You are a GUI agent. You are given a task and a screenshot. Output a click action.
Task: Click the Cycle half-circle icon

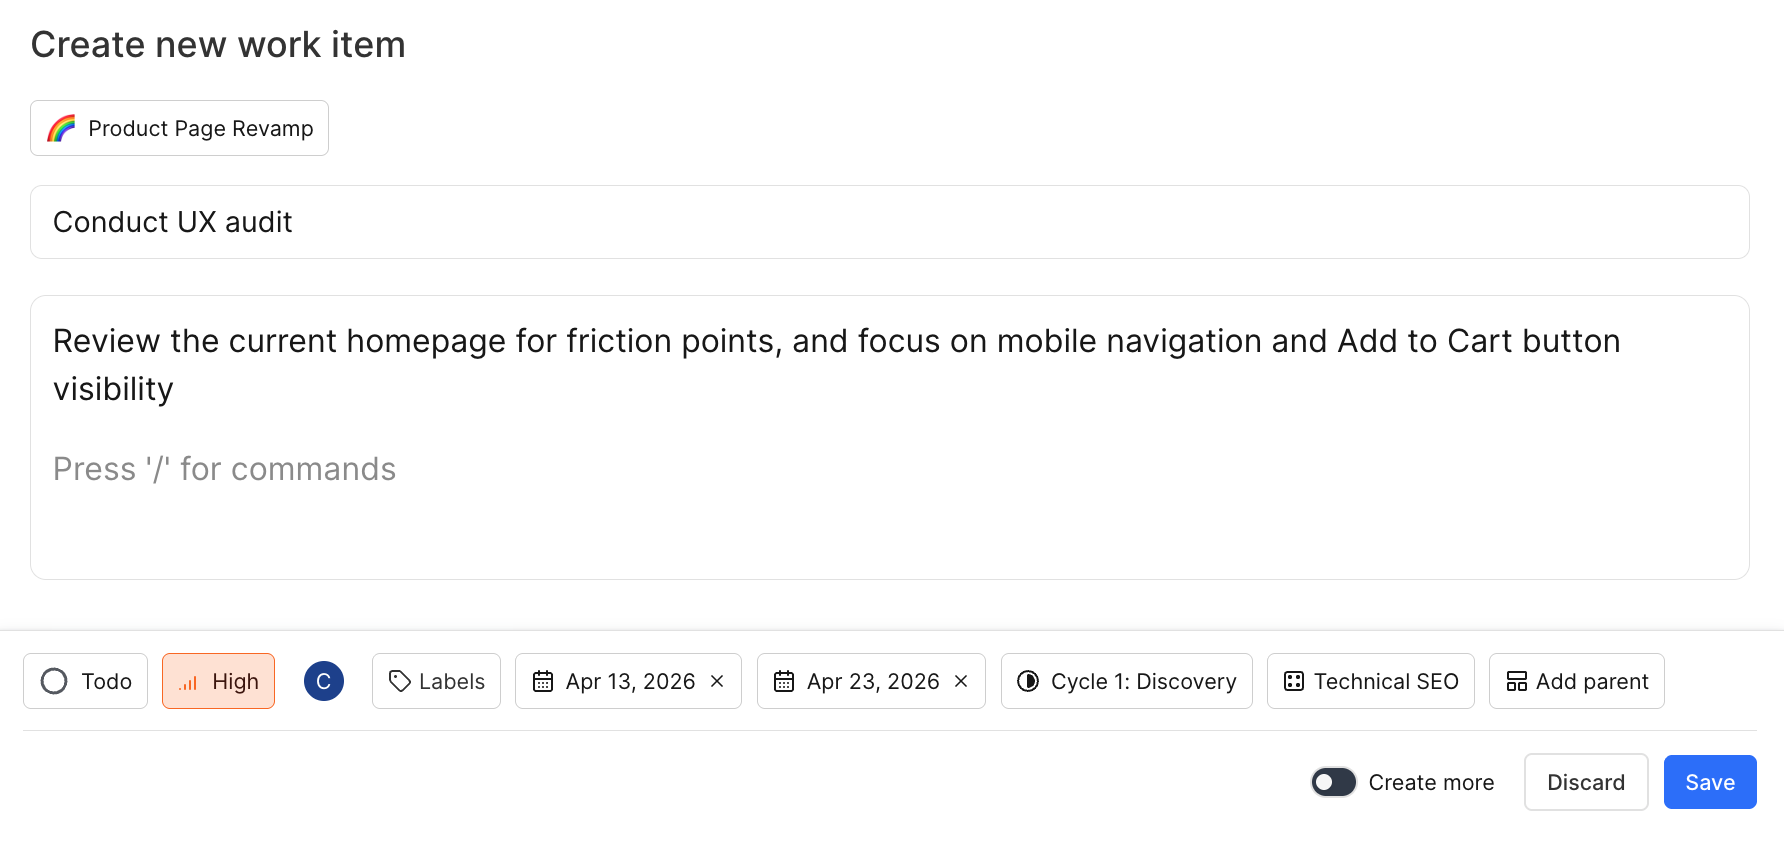tap(1028, 681)
